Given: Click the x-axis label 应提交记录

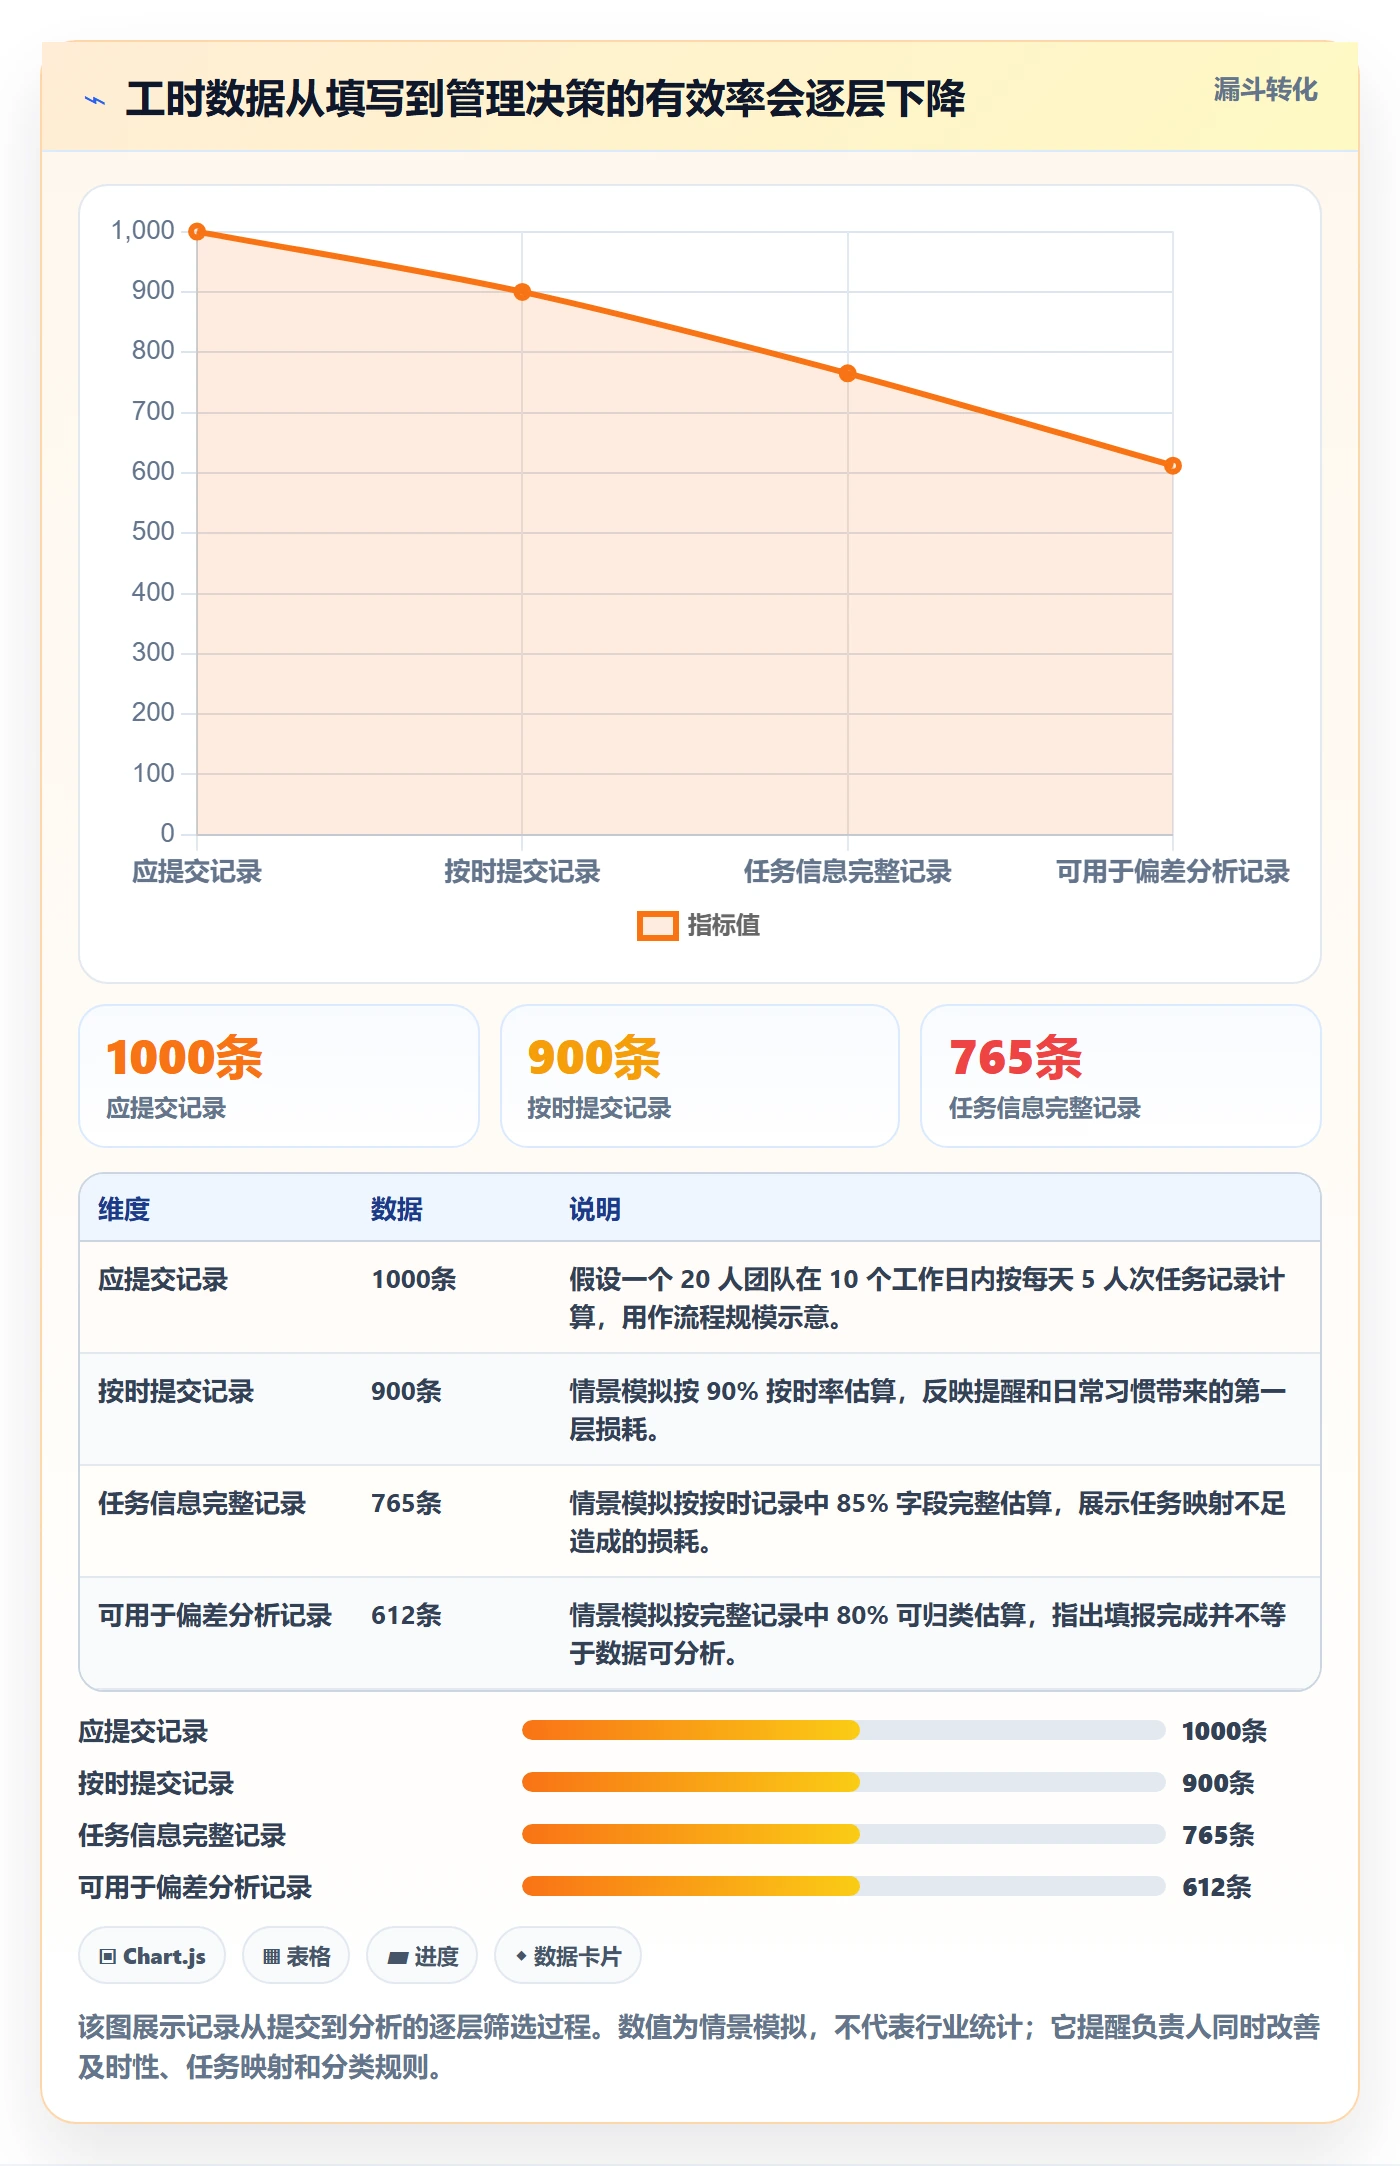Looking at the screenshot, I should pyautogui.click(x=197, y=872).
